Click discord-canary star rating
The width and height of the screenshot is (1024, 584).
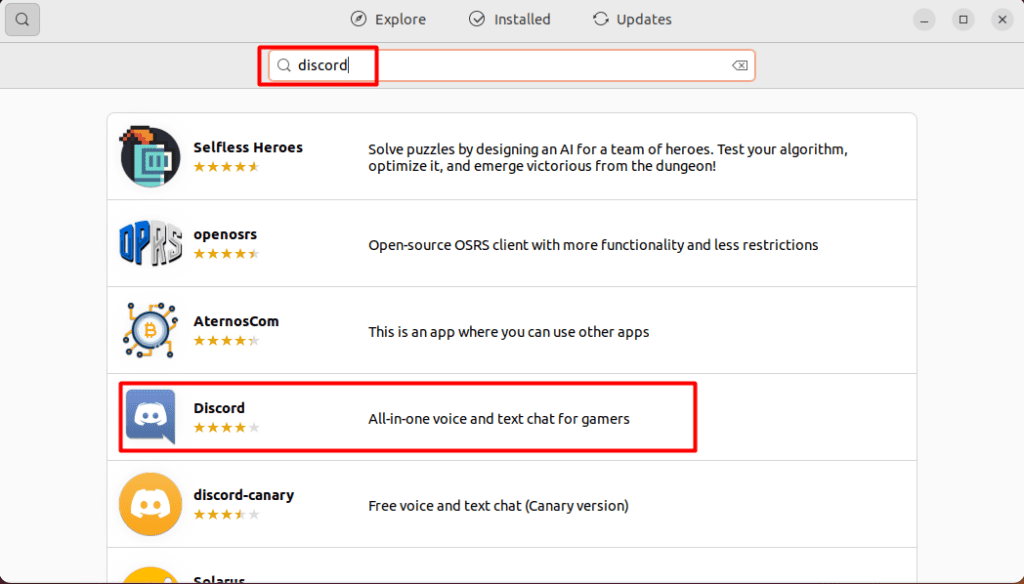[x=227, y=515]
